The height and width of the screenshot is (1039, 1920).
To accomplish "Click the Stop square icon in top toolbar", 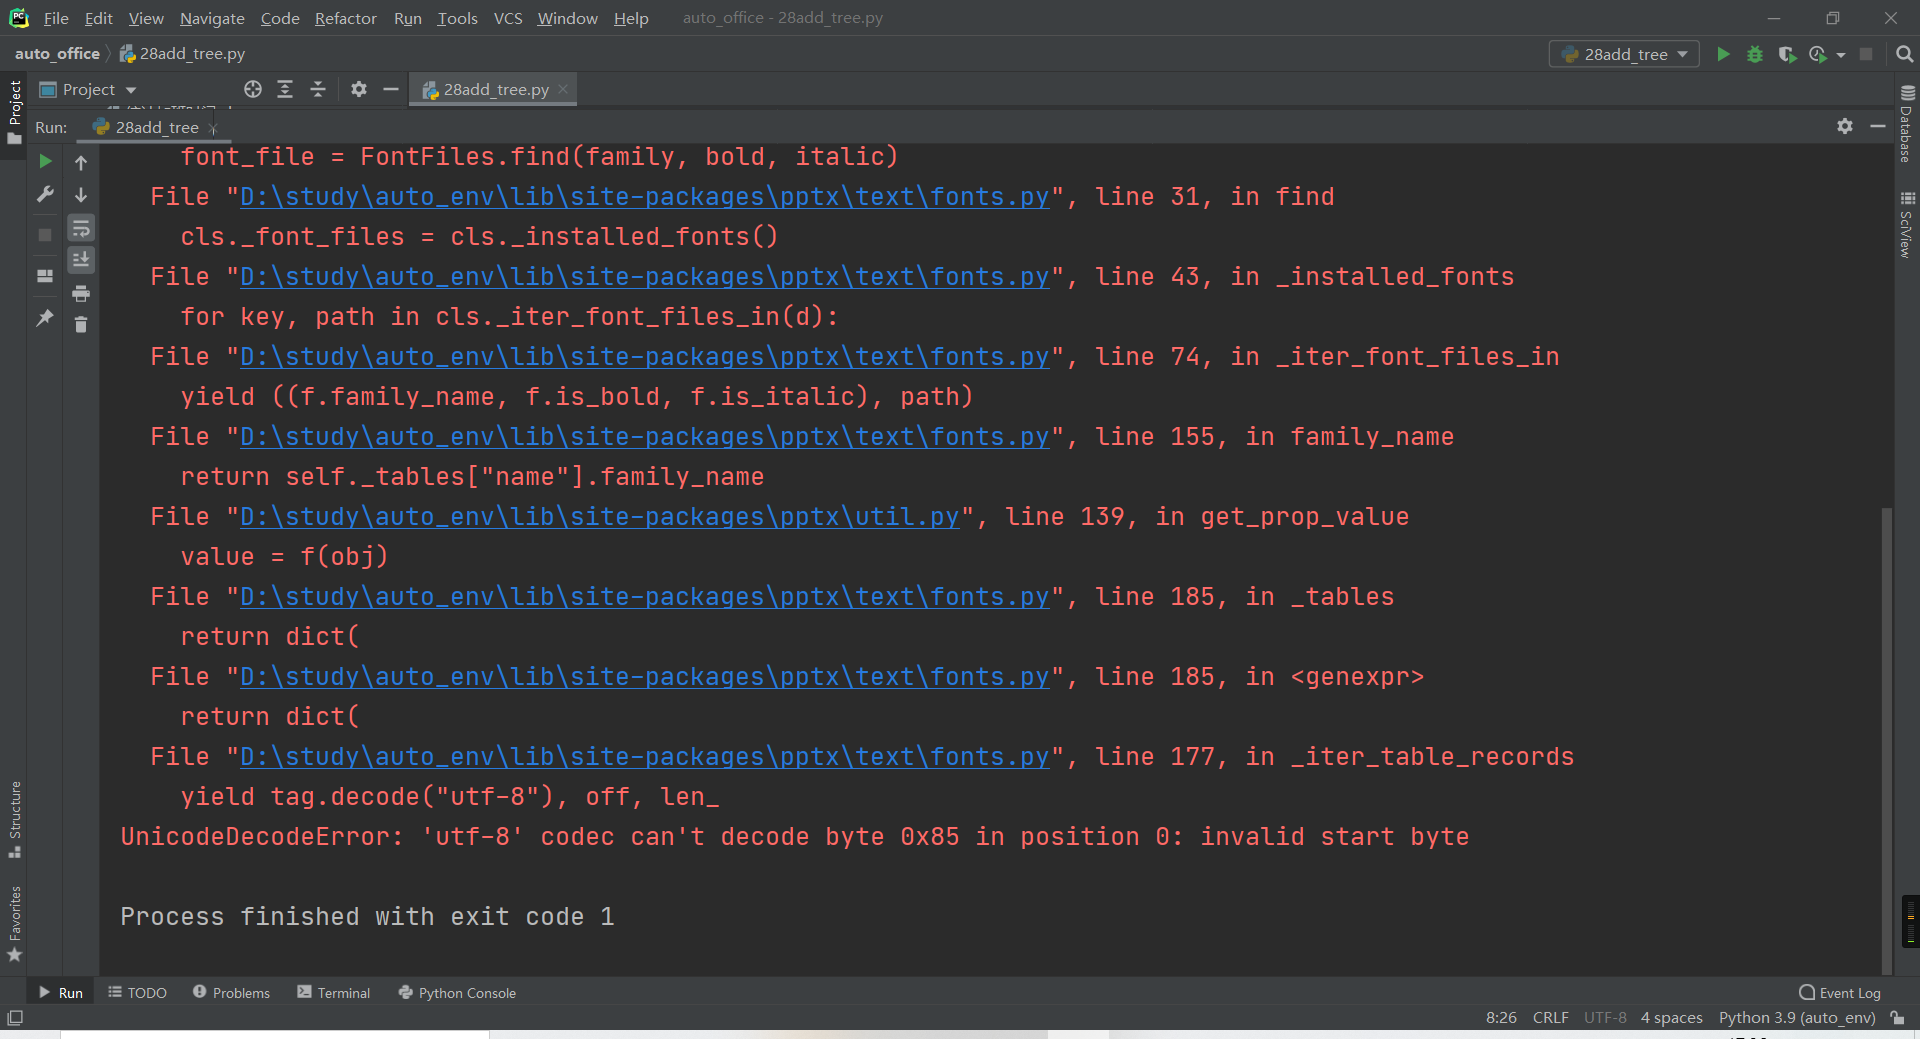I will click(x=1866, y=54).
